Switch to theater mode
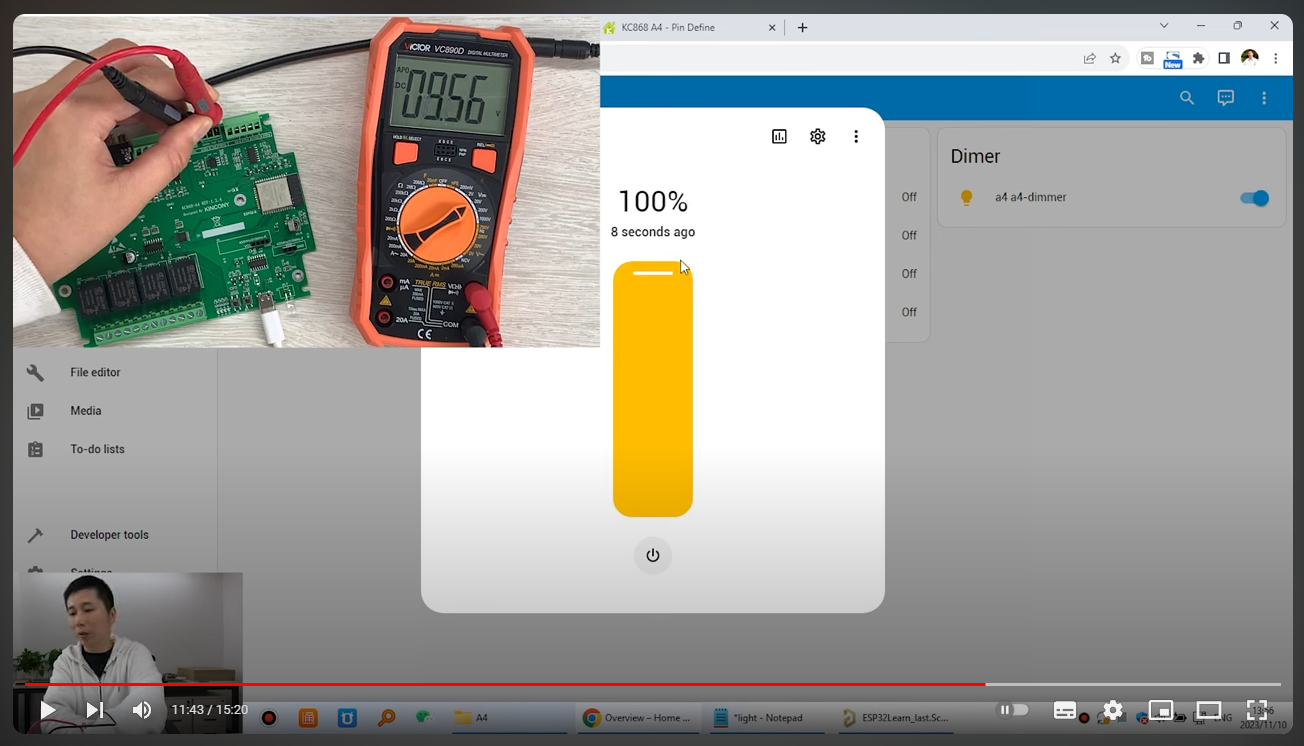Screen dimensions: 1304x746 click(x=1209, y=711)
